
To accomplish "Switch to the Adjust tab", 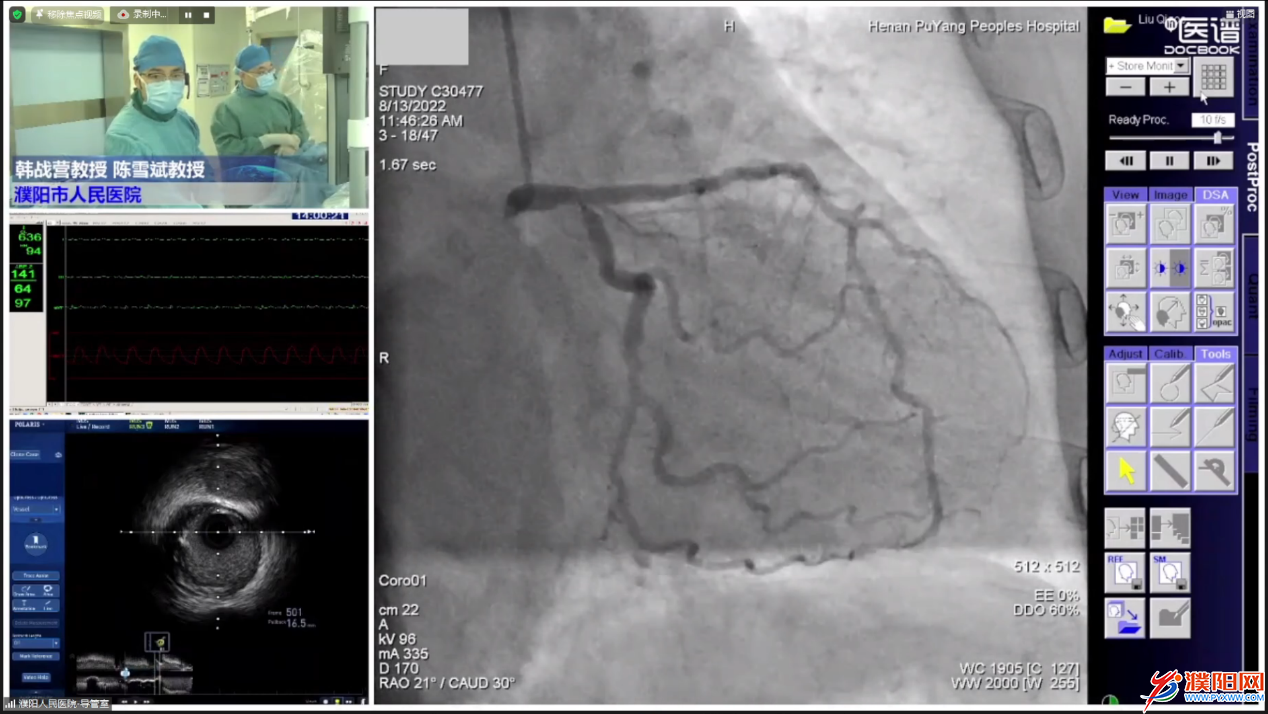I will [x=1125, y=354].
